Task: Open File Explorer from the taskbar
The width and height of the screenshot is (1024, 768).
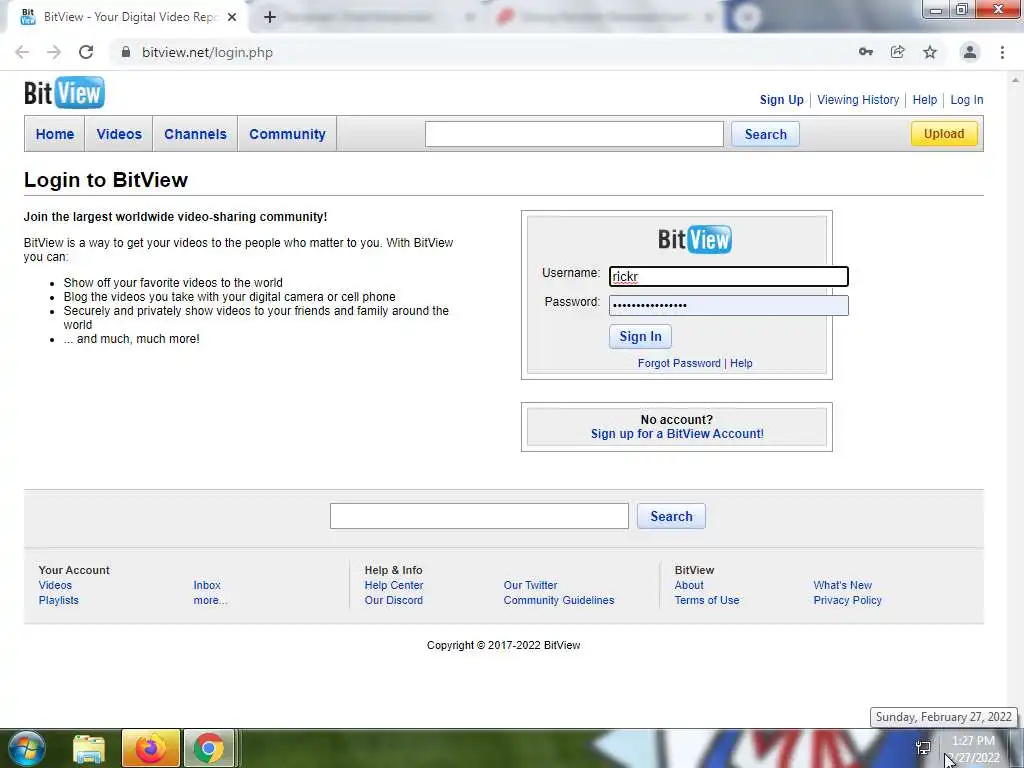Action: point(89,749)
